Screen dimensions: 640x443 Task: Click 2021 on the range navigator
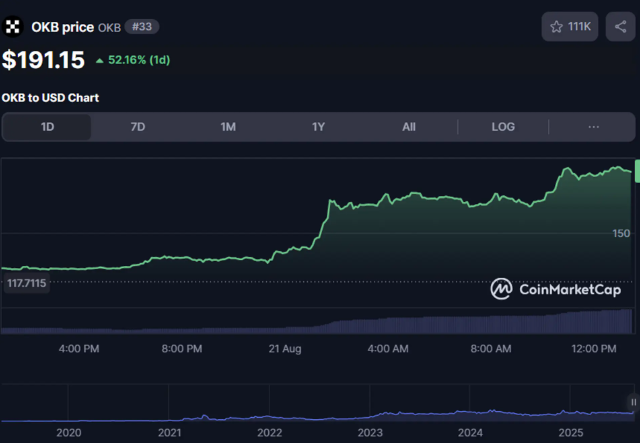click(x=169, y=433)
